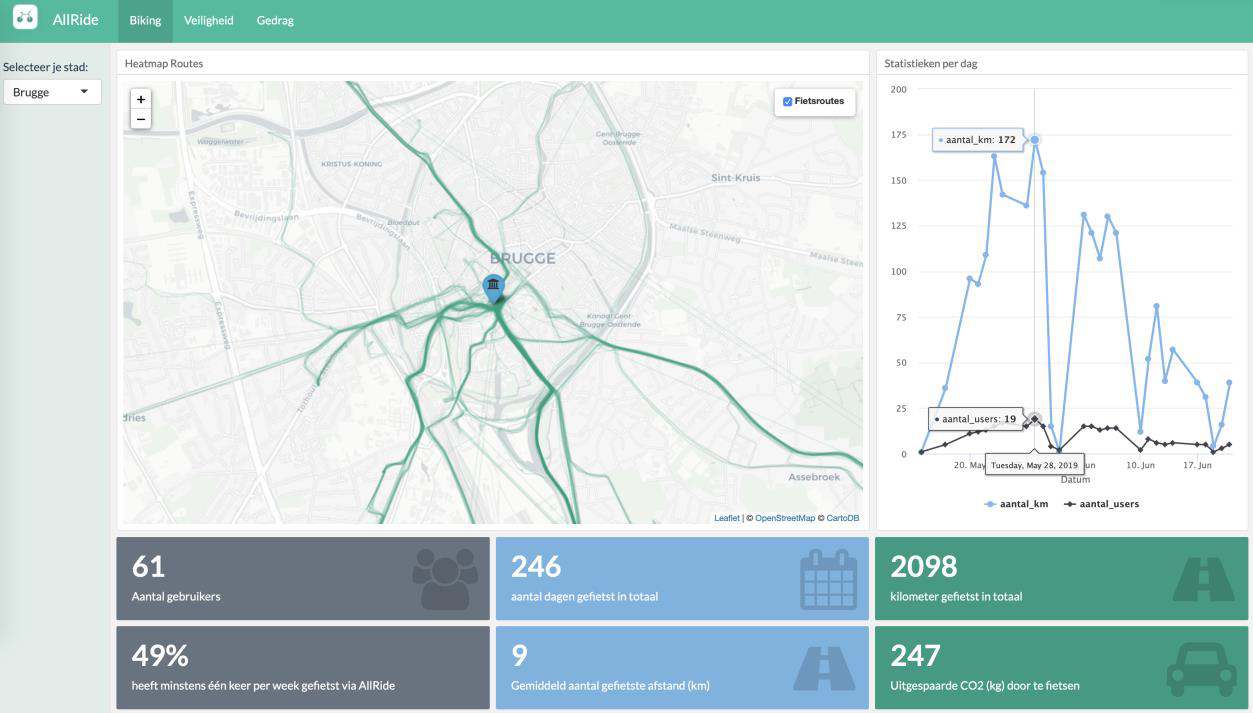Zoom out the map with minus button
This screenshot has width=1253, height=713.
(x=141, y=120)
